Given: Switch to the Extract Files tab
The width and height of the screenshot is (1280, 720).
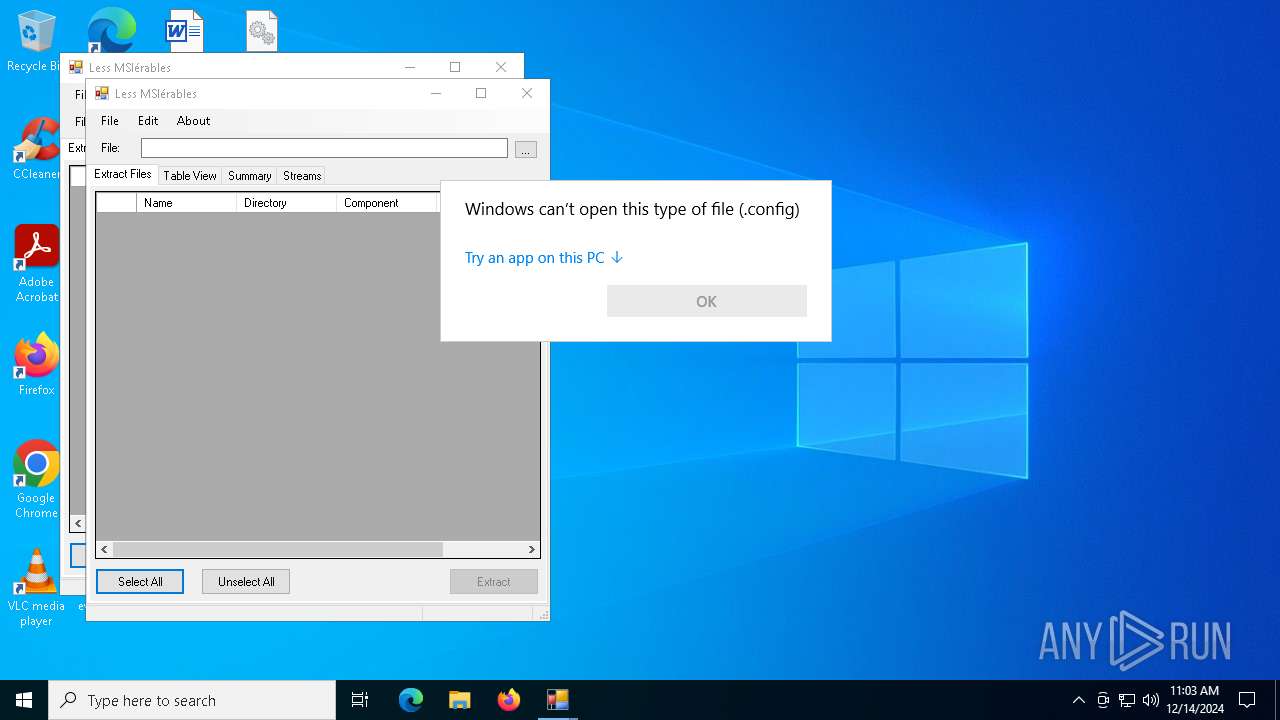Looking at the screenshot, I should [x=123, y=174].
